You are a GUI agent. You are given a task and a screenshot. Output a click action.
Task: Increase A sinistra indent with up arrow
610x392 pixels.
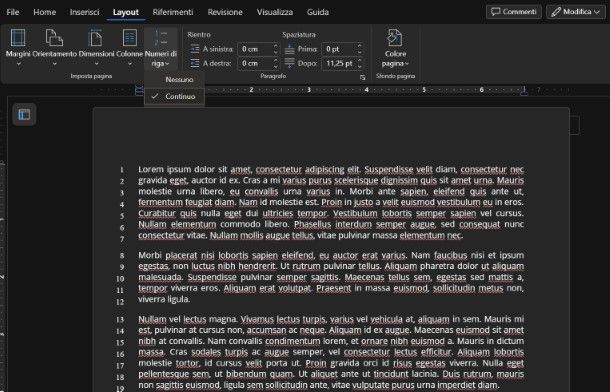click(276, 46)
